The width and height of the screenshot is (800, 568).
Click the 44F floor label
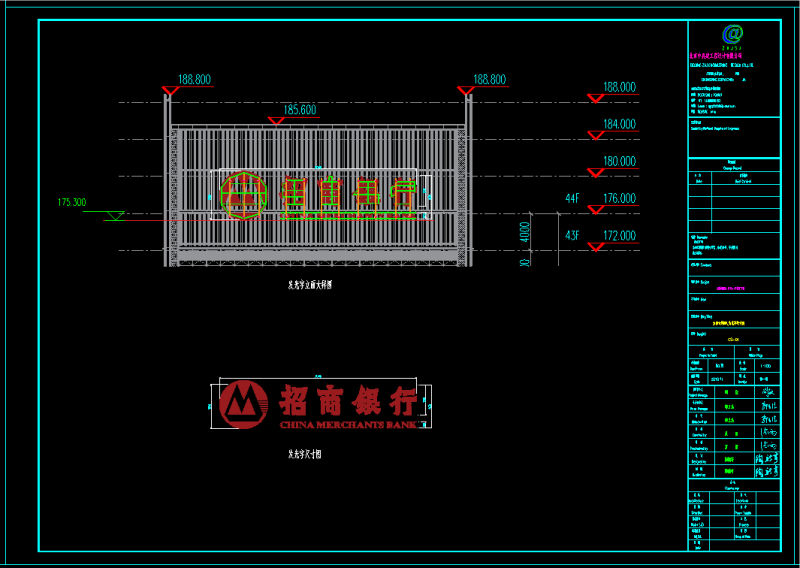point(572,199)
